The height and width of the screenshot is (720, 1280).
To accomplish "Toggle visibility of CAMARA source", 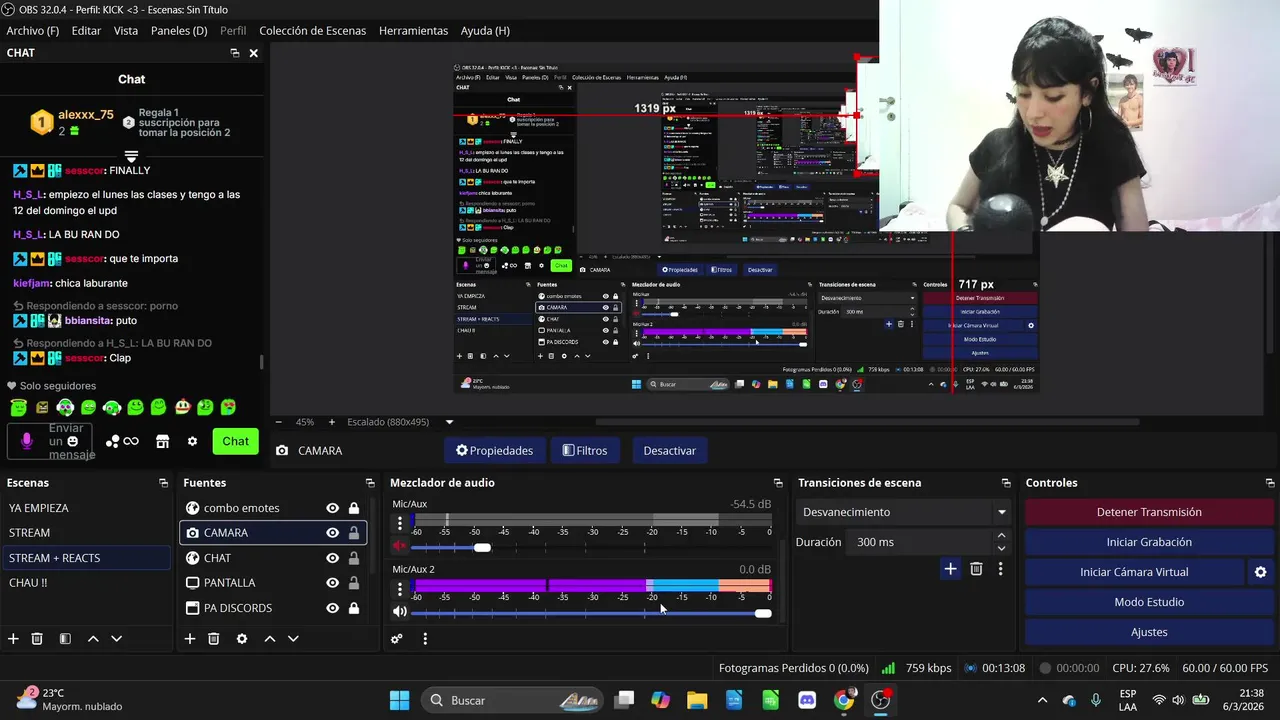I will [x=332, y=533].
